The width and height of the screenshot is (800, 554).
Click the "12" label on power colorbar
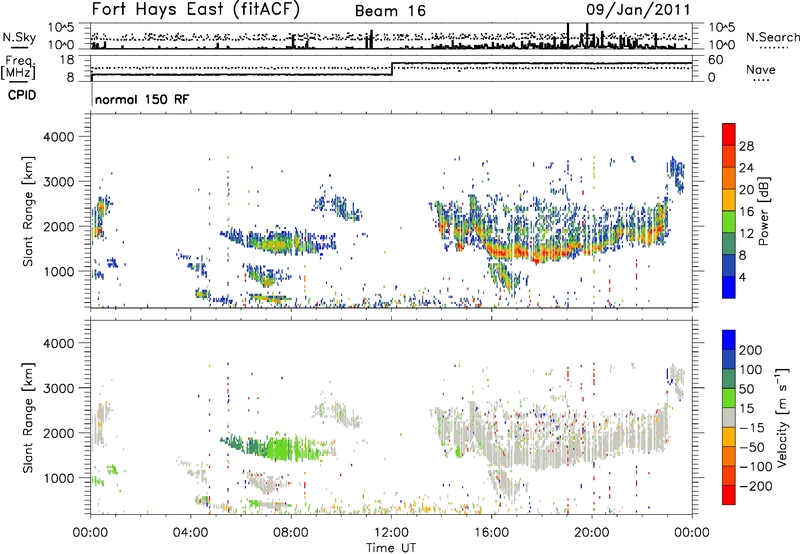pos(746,234)
